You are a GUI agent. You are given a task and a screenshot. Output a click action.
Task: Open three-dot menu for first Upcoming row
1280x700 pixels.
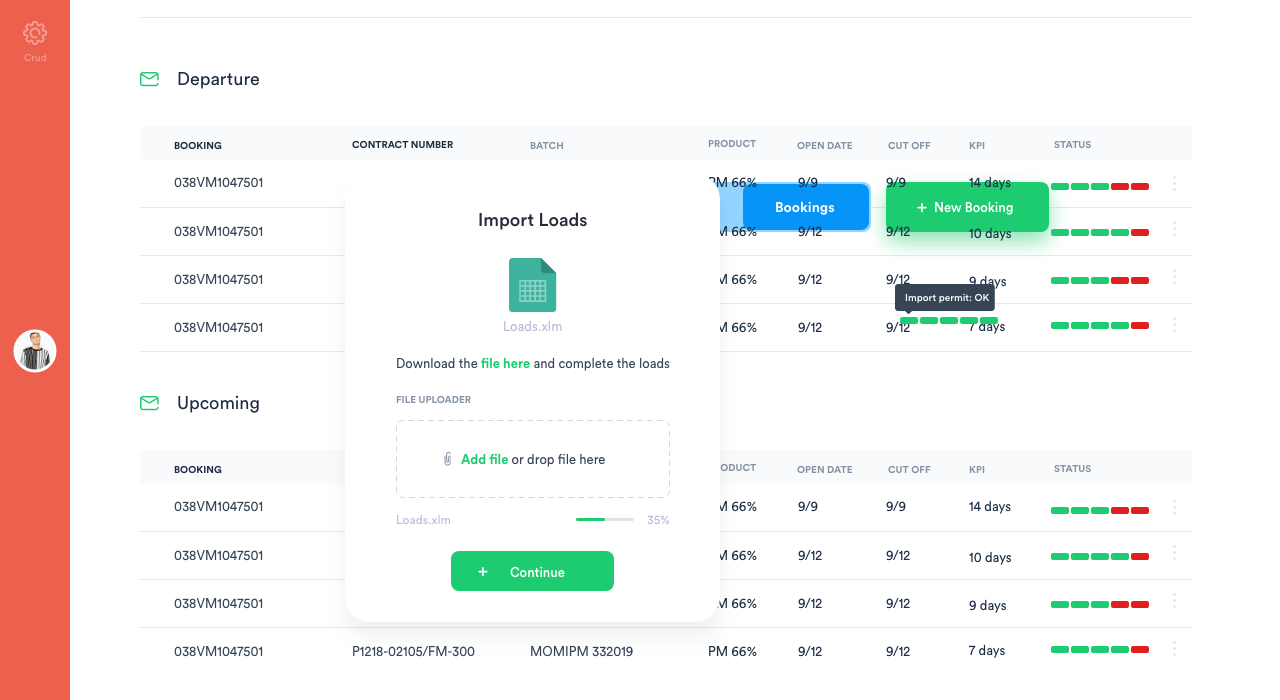[1174, 507]
